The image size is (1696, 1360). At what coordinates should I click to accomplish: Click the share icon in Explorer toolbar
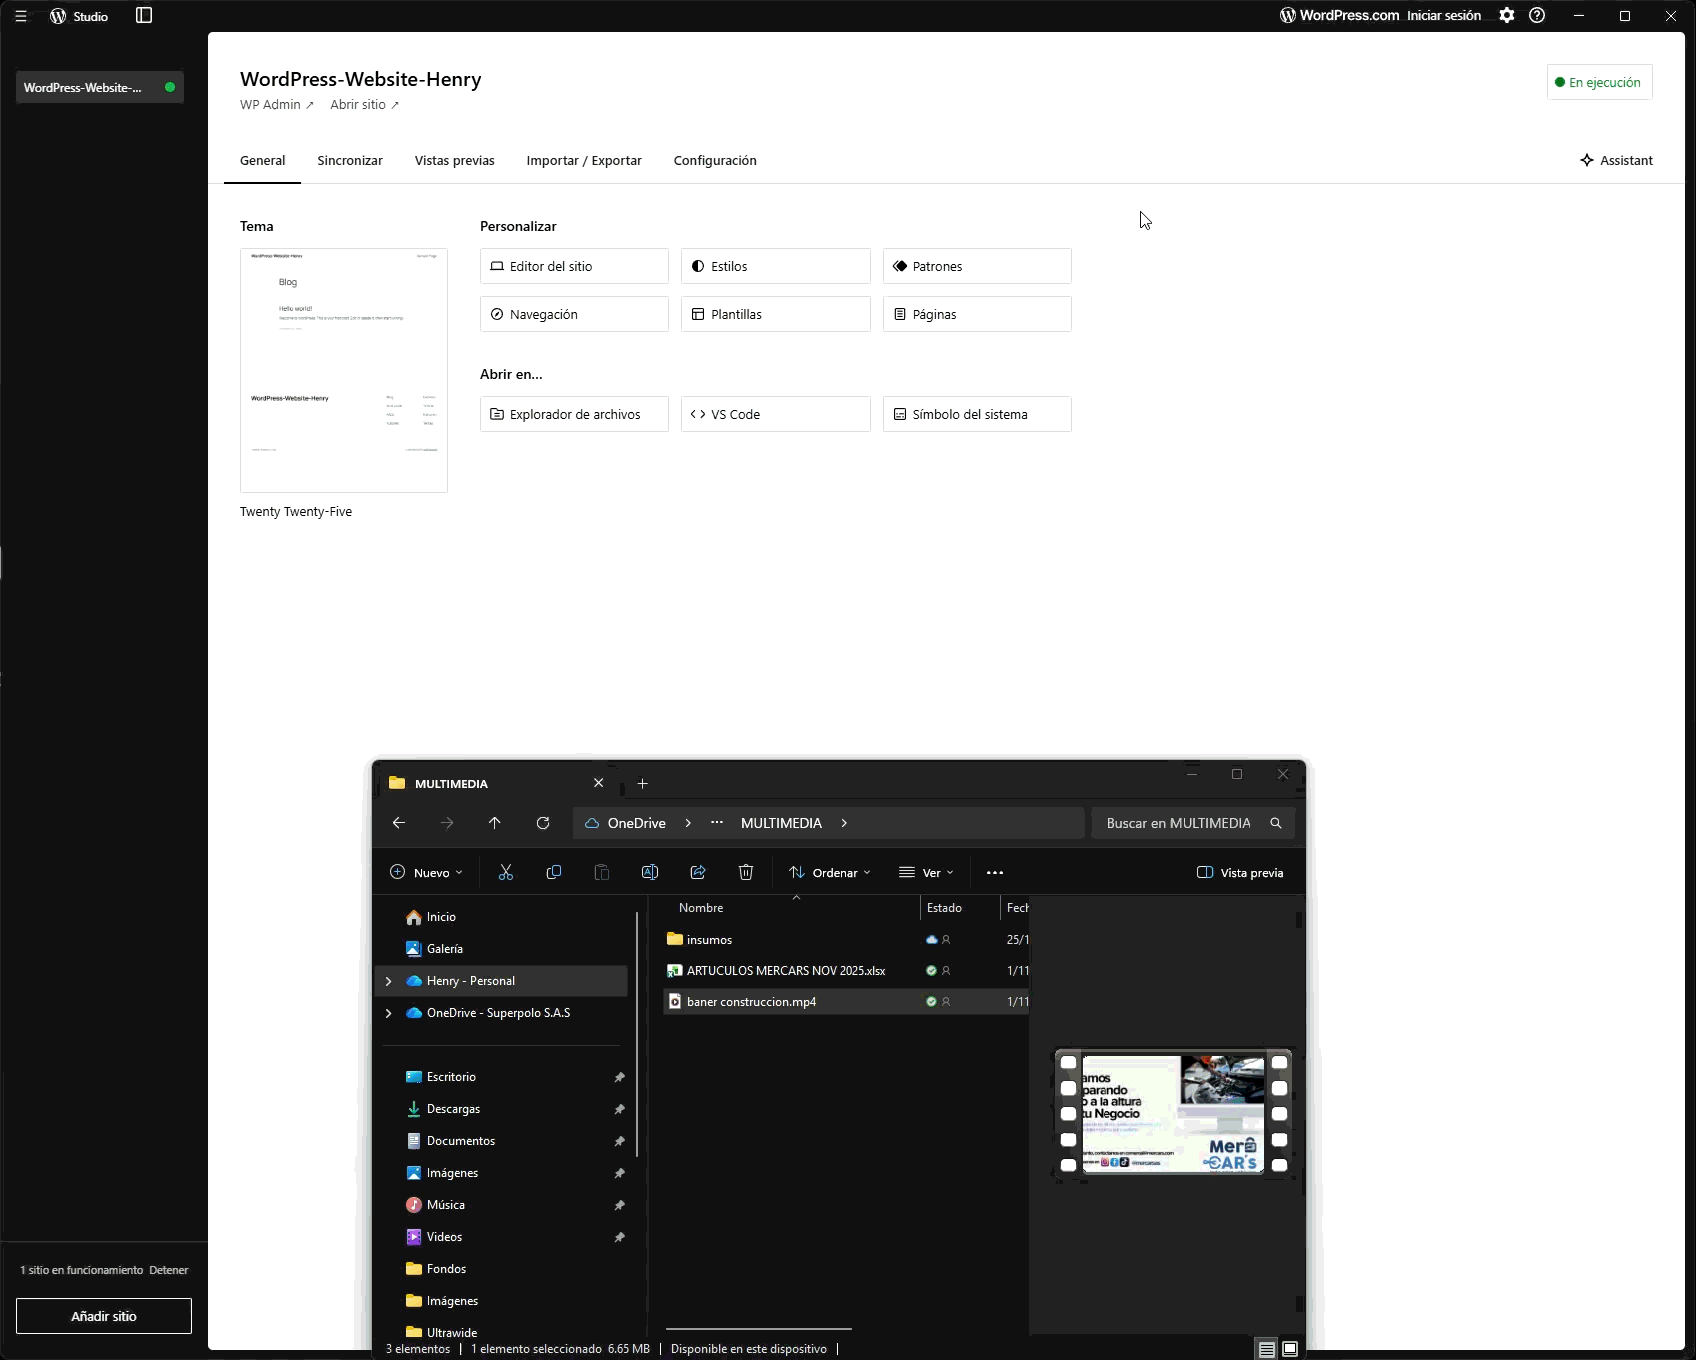(x=698, y=873)
